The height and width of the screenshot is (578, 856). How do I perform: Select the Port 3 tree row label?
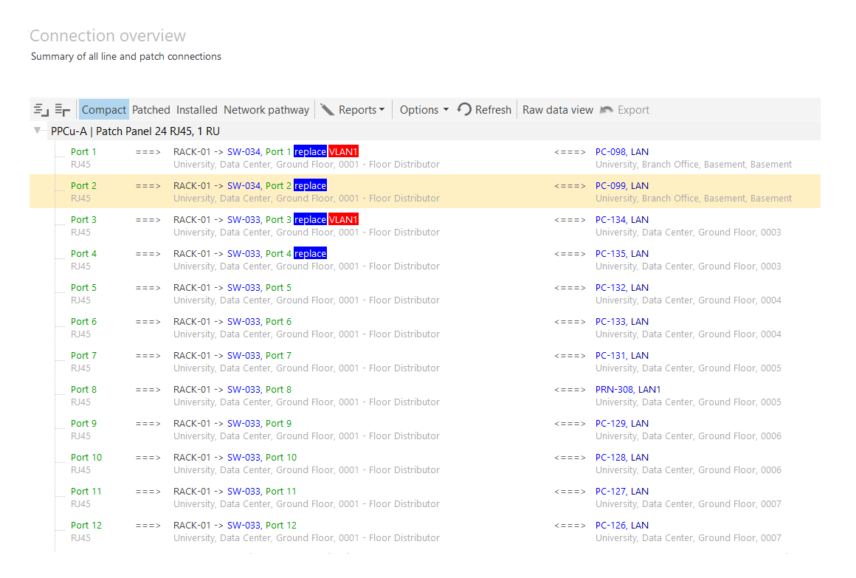[83, 219]
